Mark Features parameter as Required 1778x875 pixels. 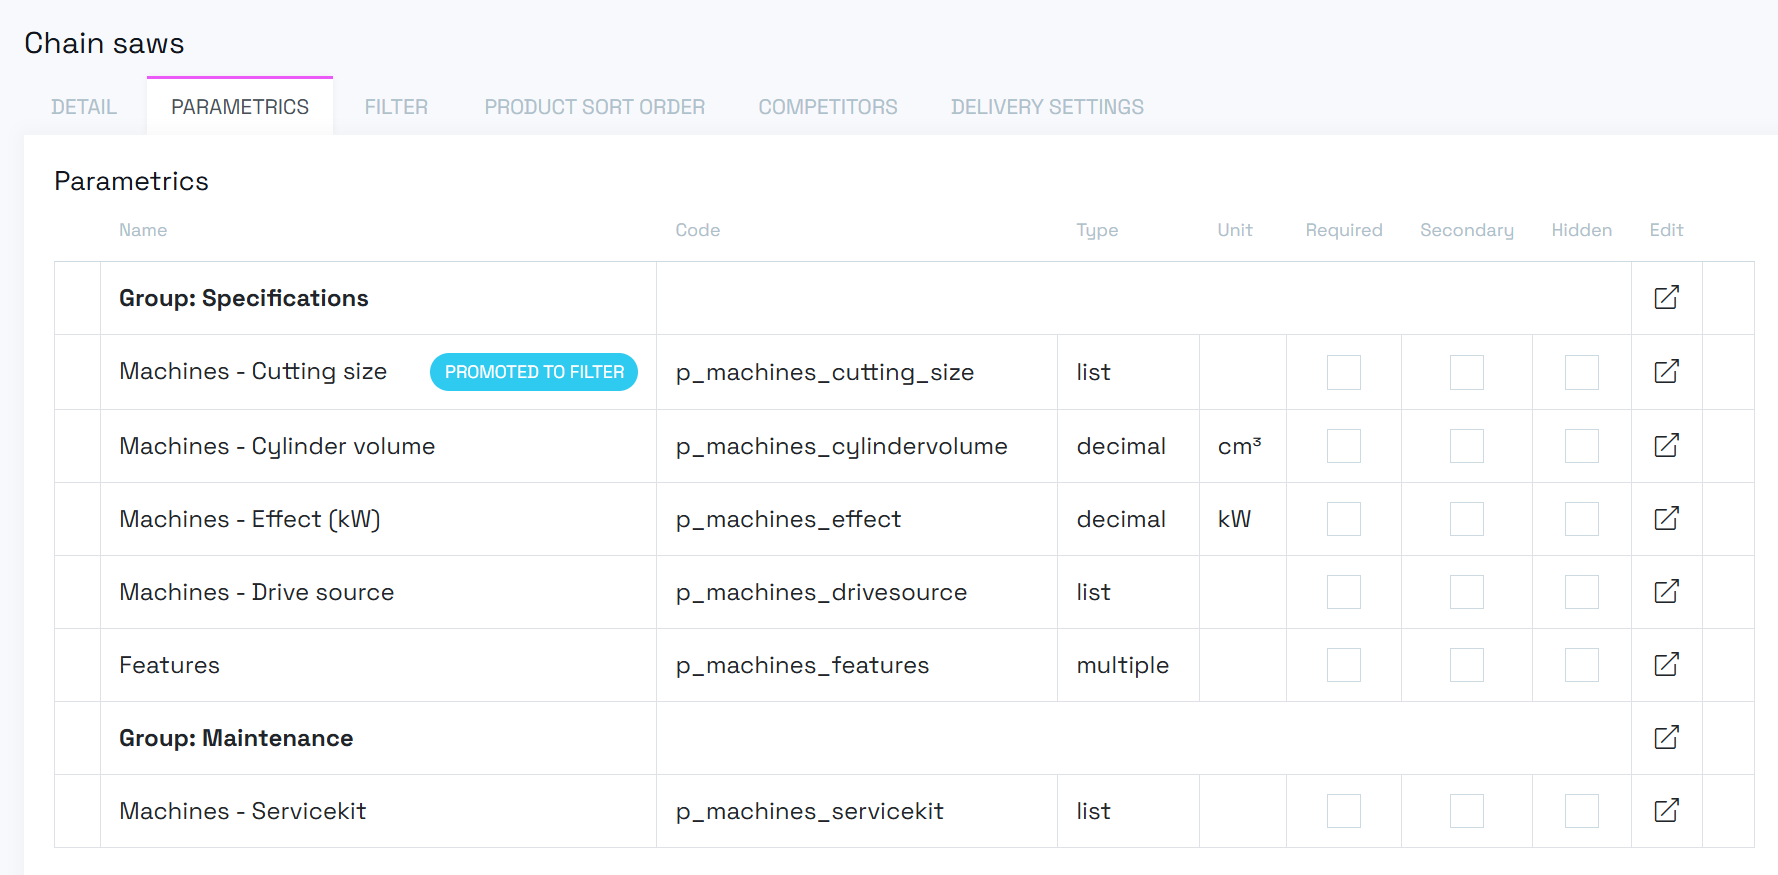pos(1343,665)
